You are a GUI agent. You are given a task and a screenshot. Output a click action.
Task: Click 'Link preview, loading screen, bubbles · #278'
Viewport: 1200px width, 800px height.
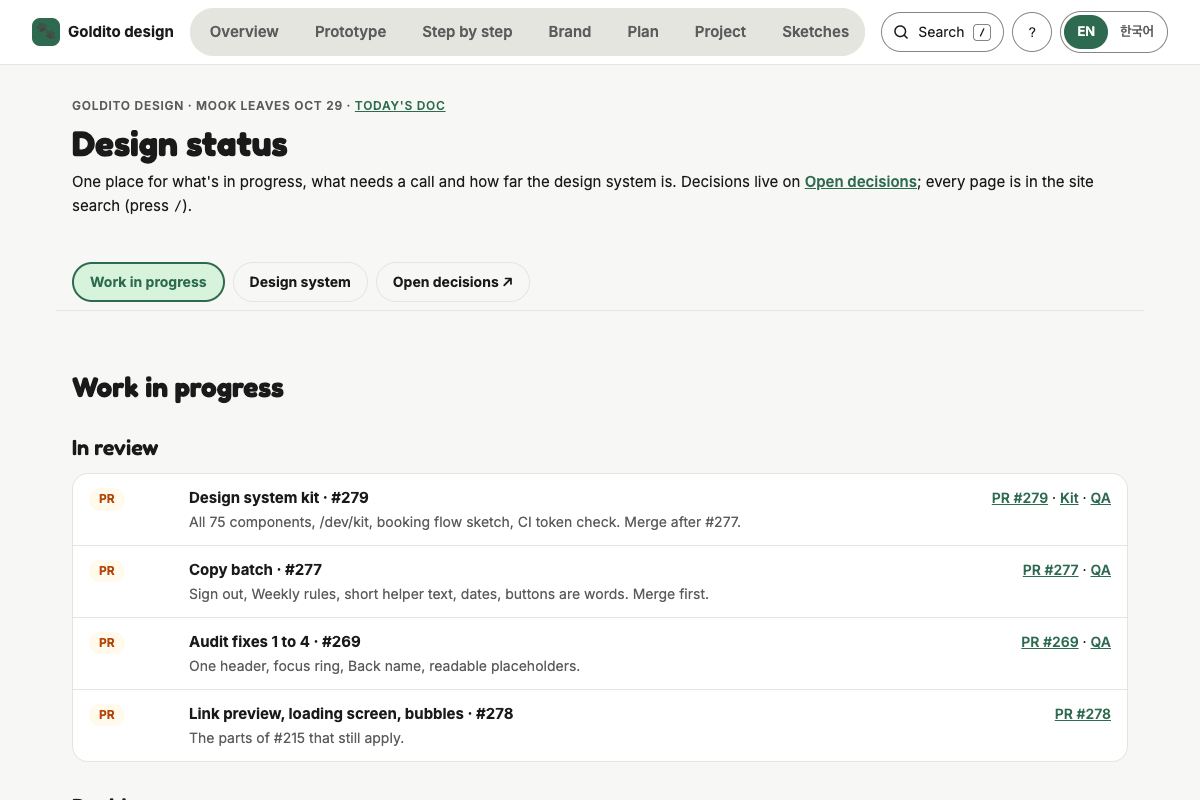(351, 714)
